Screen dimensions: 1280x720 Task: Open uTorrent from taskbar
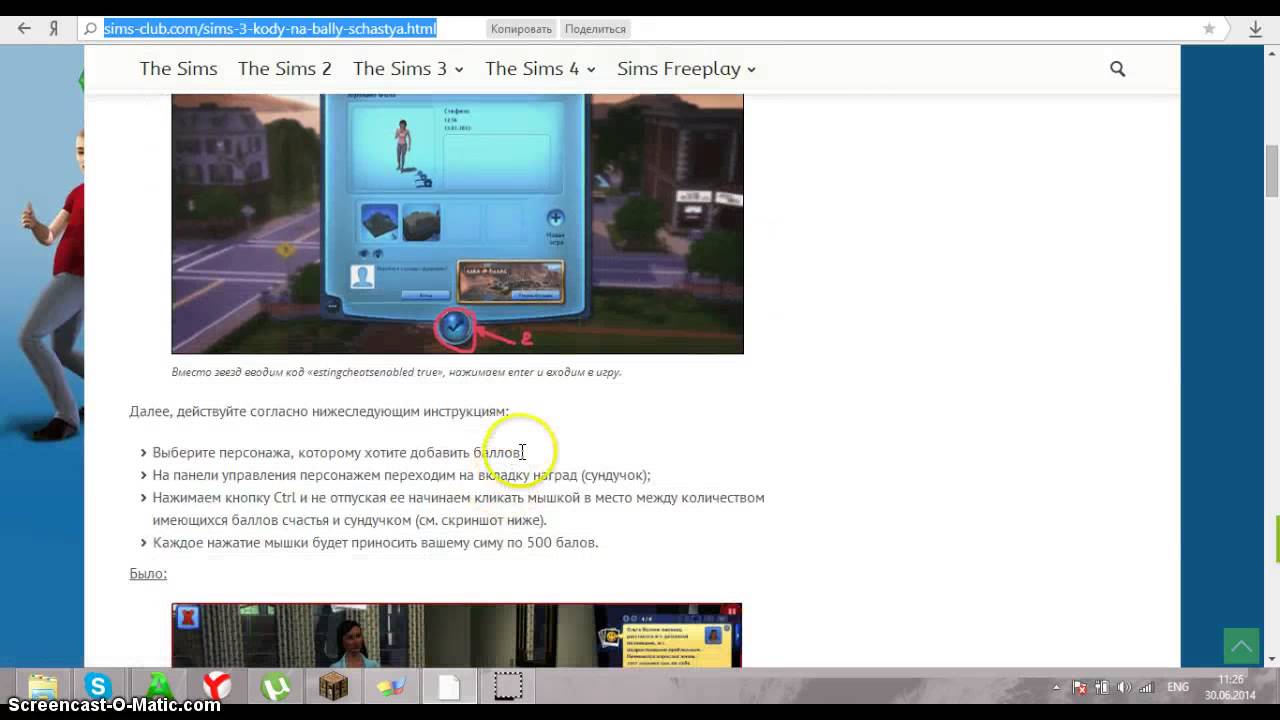click(x=276, y=686)
